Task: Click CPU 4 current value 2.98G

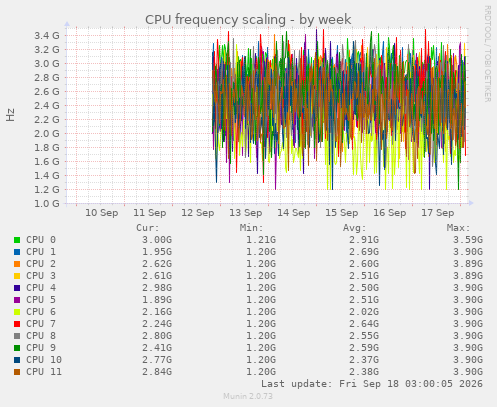Action: [x=157, y=288]
